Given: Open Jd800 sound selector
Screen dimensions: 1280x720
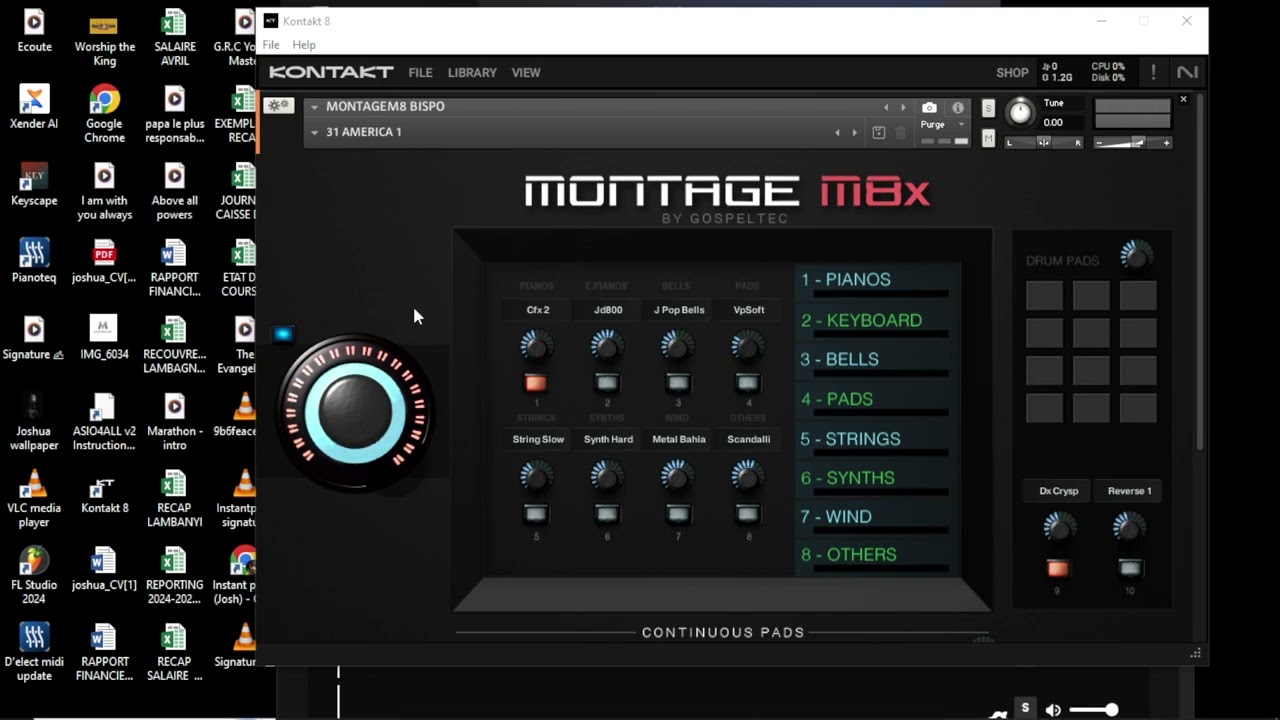Looking at the screenshot, I should coord(608,310).
